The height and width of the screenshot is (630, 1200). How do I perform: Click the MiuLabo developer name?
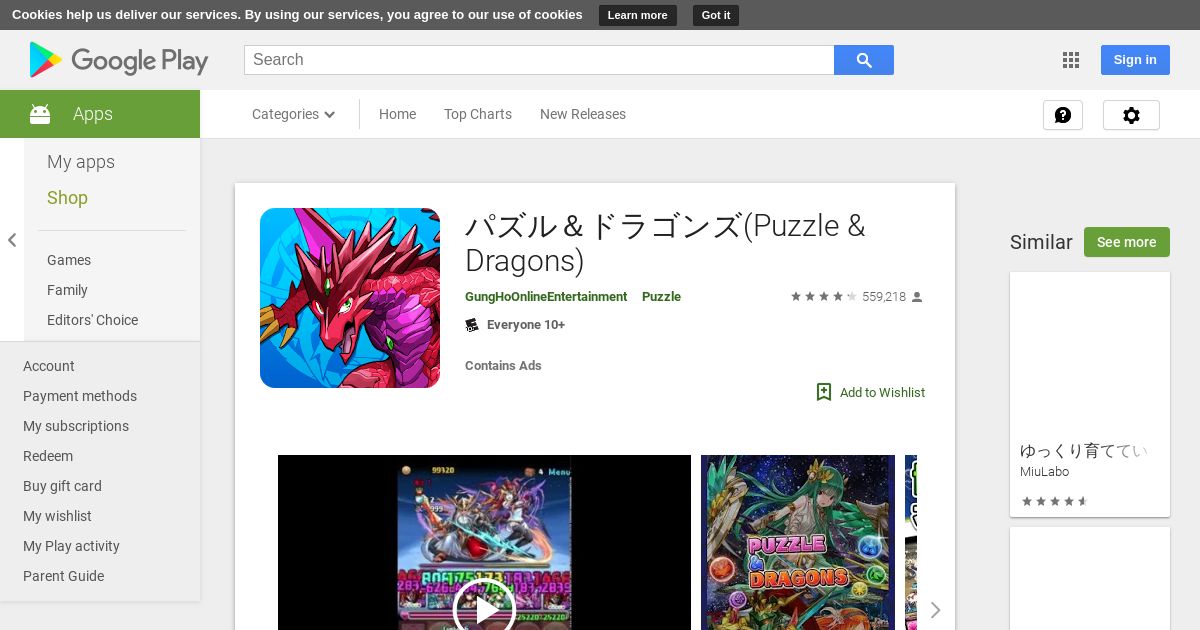click(1044, 472)
